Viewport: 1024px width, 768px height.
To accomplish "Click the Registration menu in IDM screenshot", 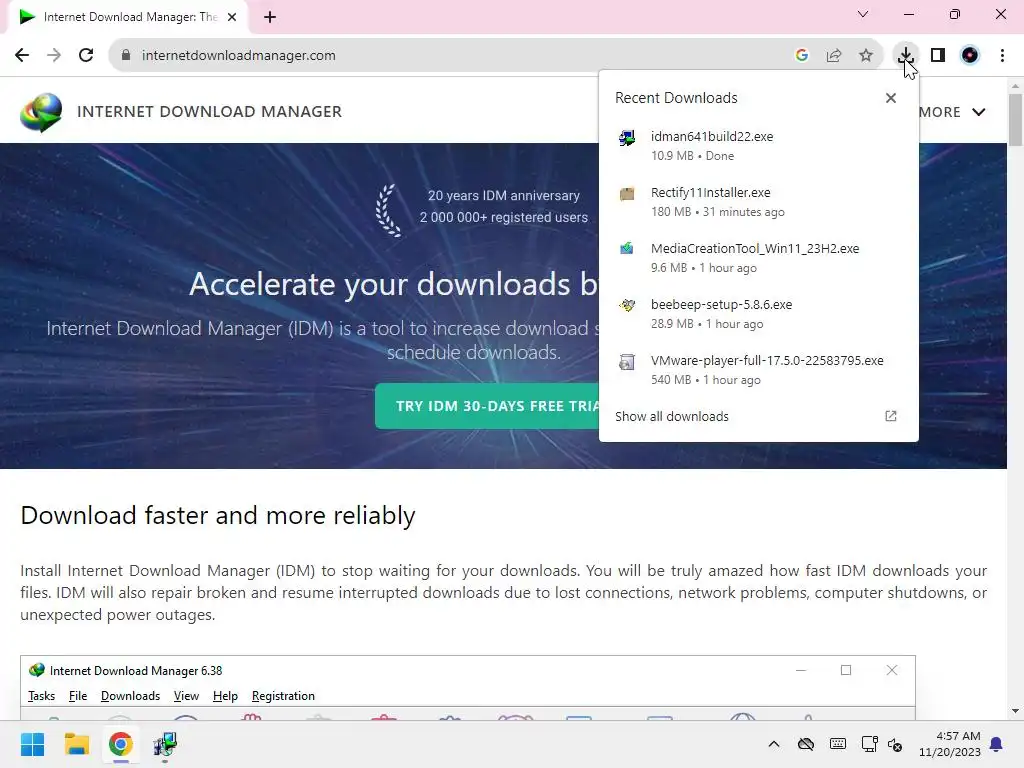I will [x=283, y=696].
